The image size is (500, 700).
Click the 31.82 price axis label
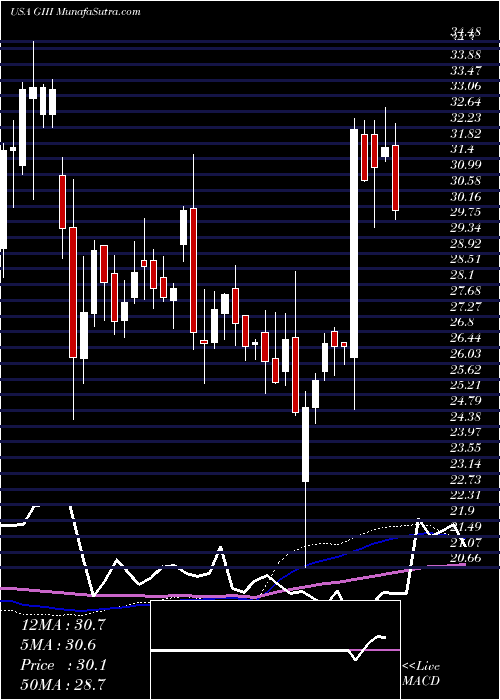coord(466,134)
